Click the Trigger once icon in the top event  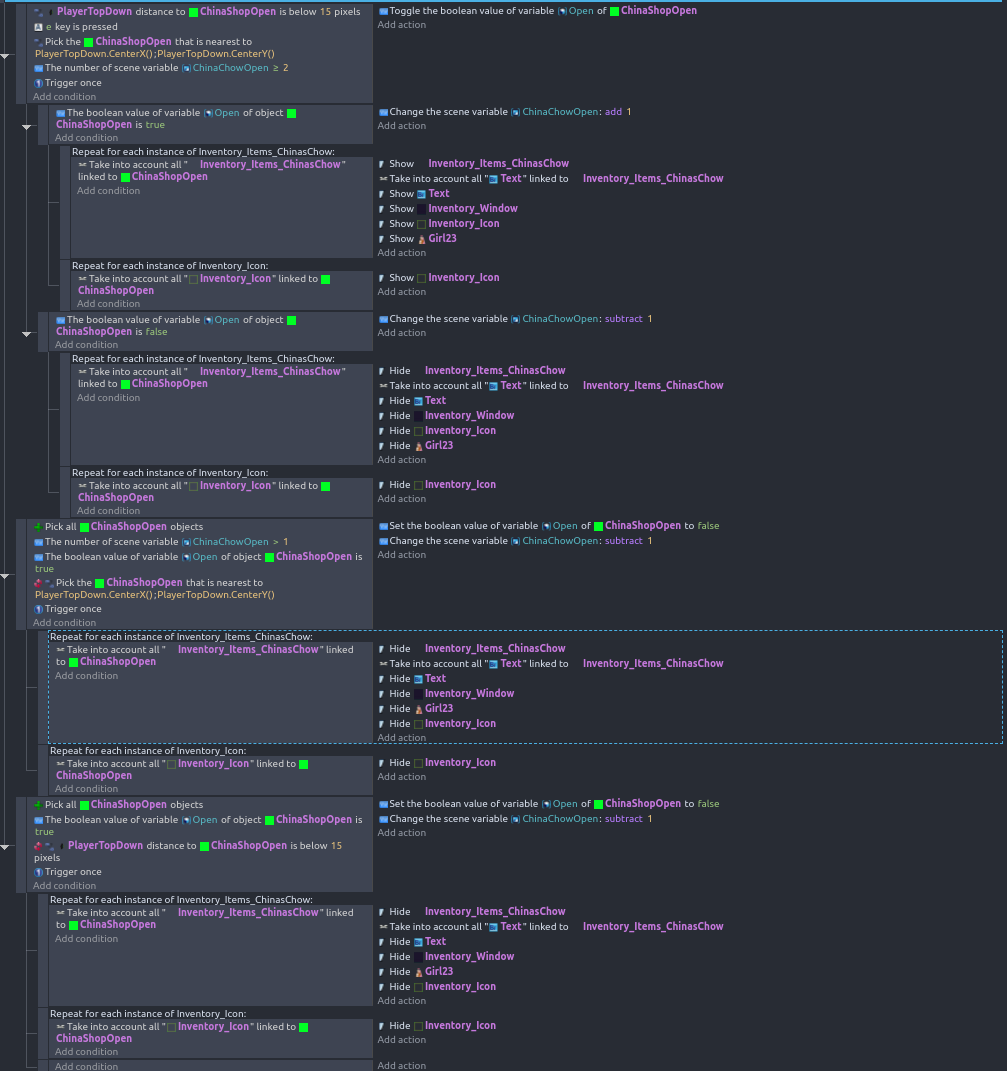36,82
